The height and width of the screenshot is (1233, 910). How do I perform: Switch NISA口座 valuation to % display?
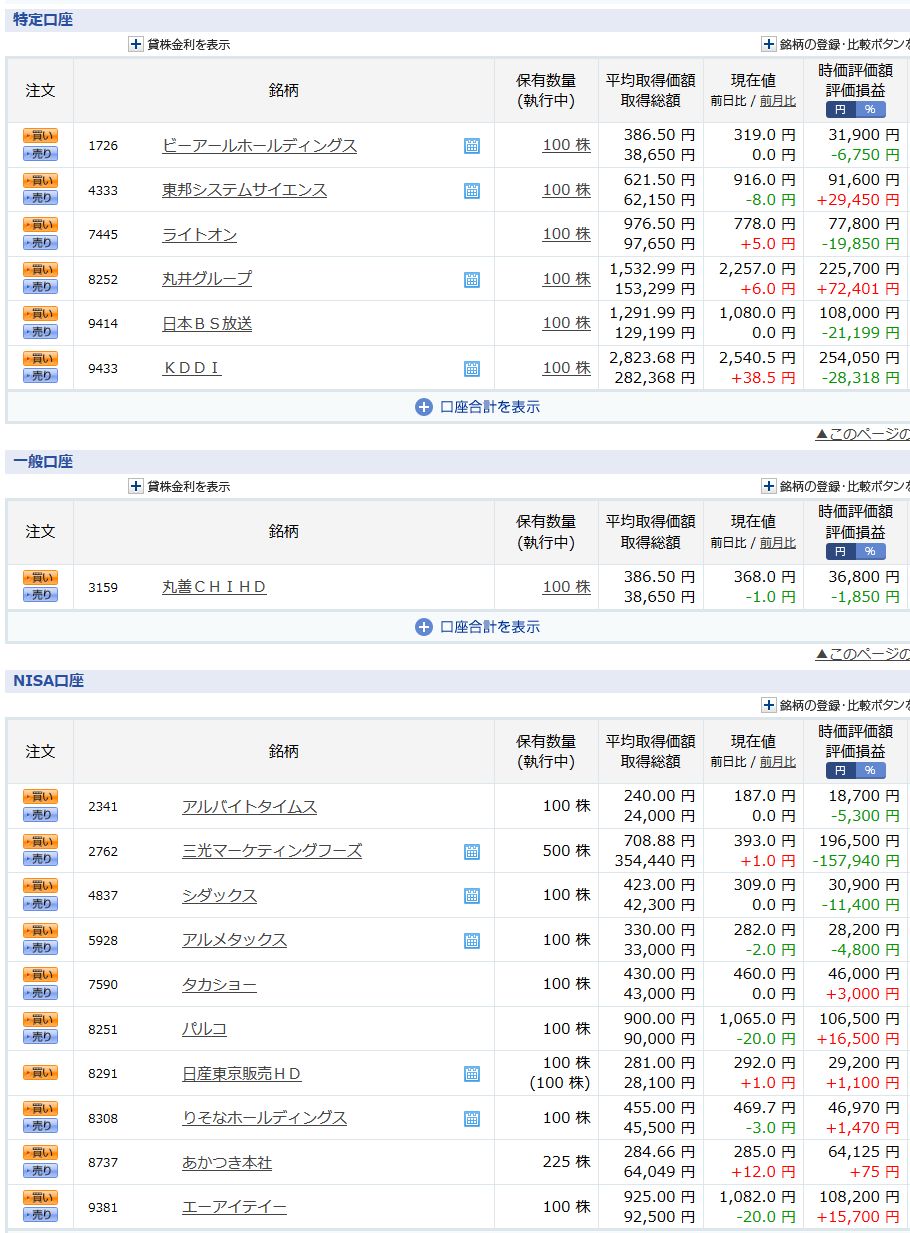click(870, 770)
